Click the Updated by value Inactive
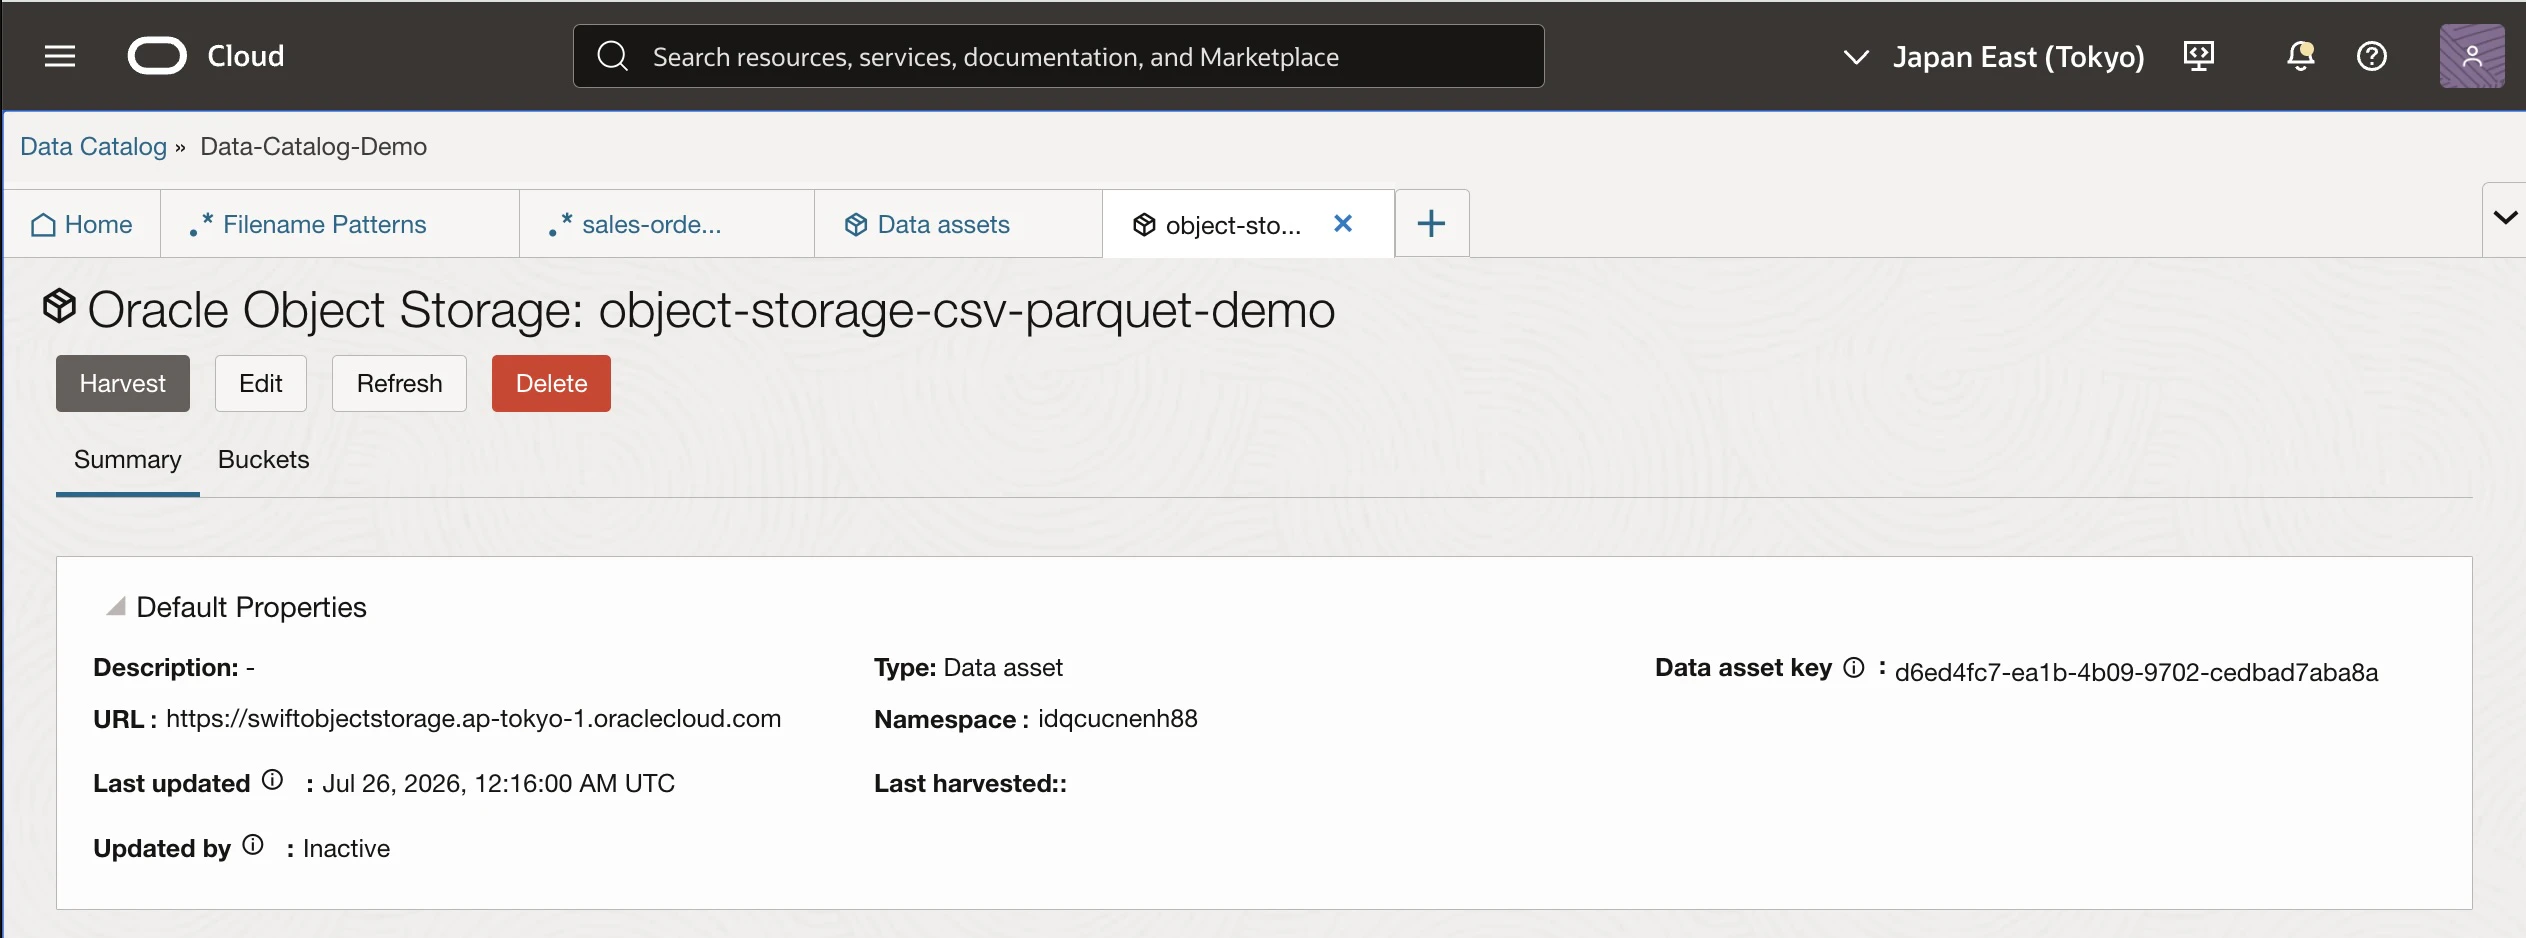The width and height of the screenshot is (2526, 938). [x=346, y=849]
